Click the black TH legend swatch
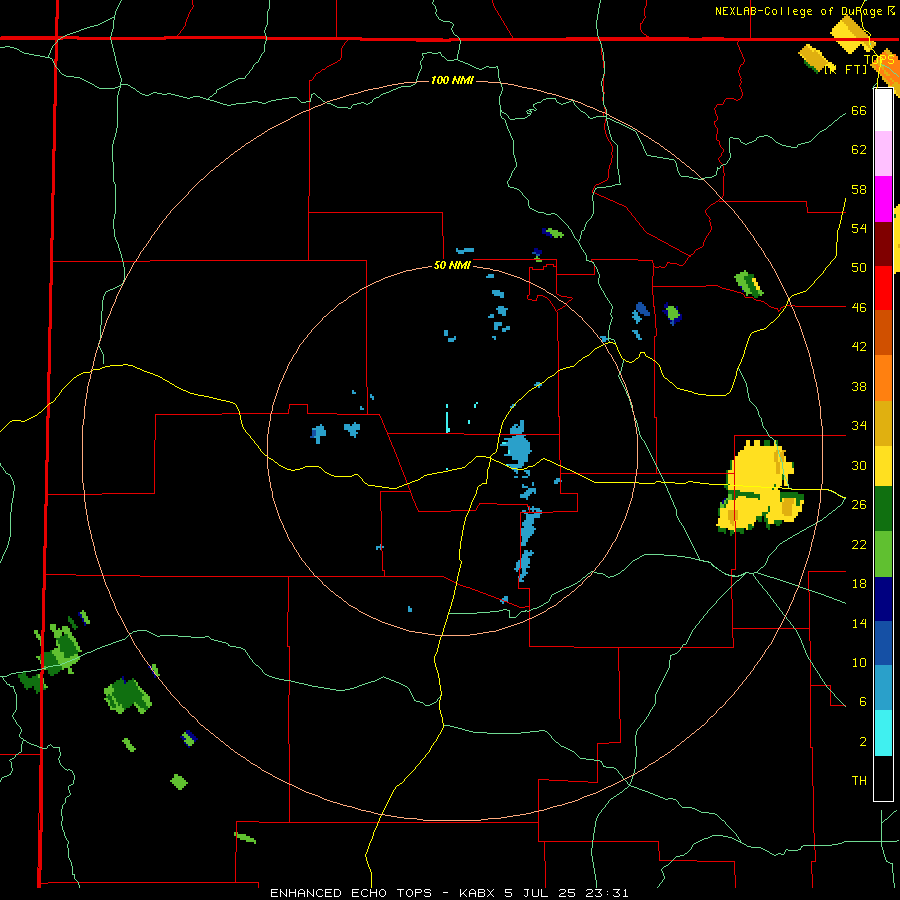This screenshot has height=900, width=900. (883, 778)
